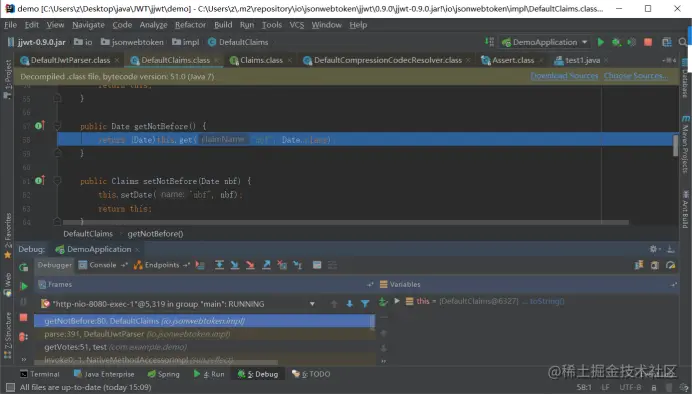Switch to DefaultJwtParser.class tab
The image size is (692, 394).
pyautogui.click(x=69, y=60)
